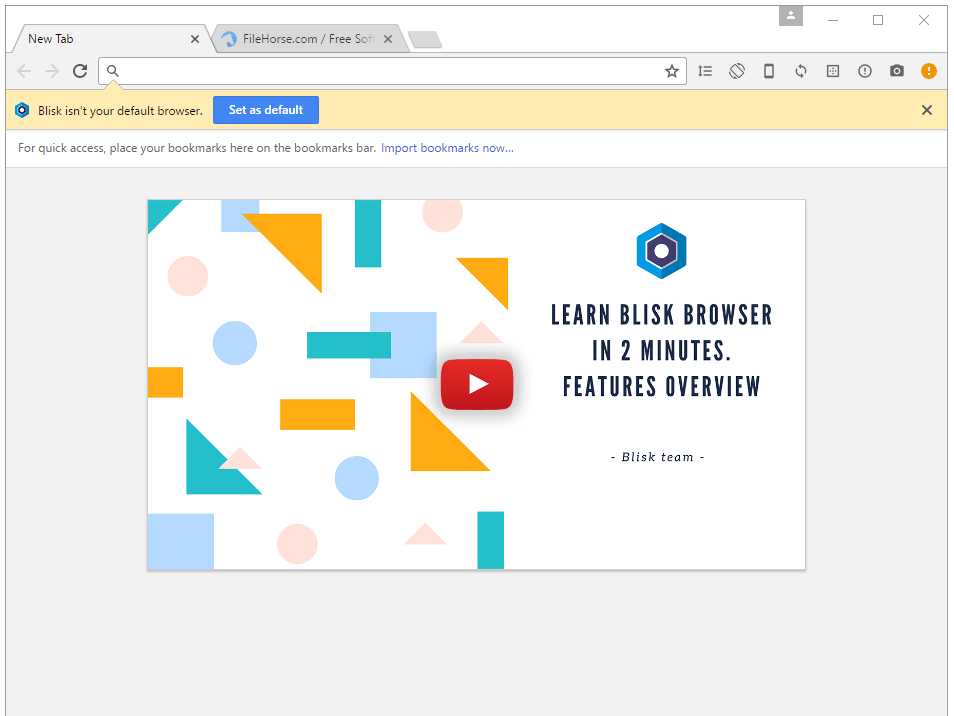Click the orange alert notification icon
The image size is (954, 716).
point(928,71)
